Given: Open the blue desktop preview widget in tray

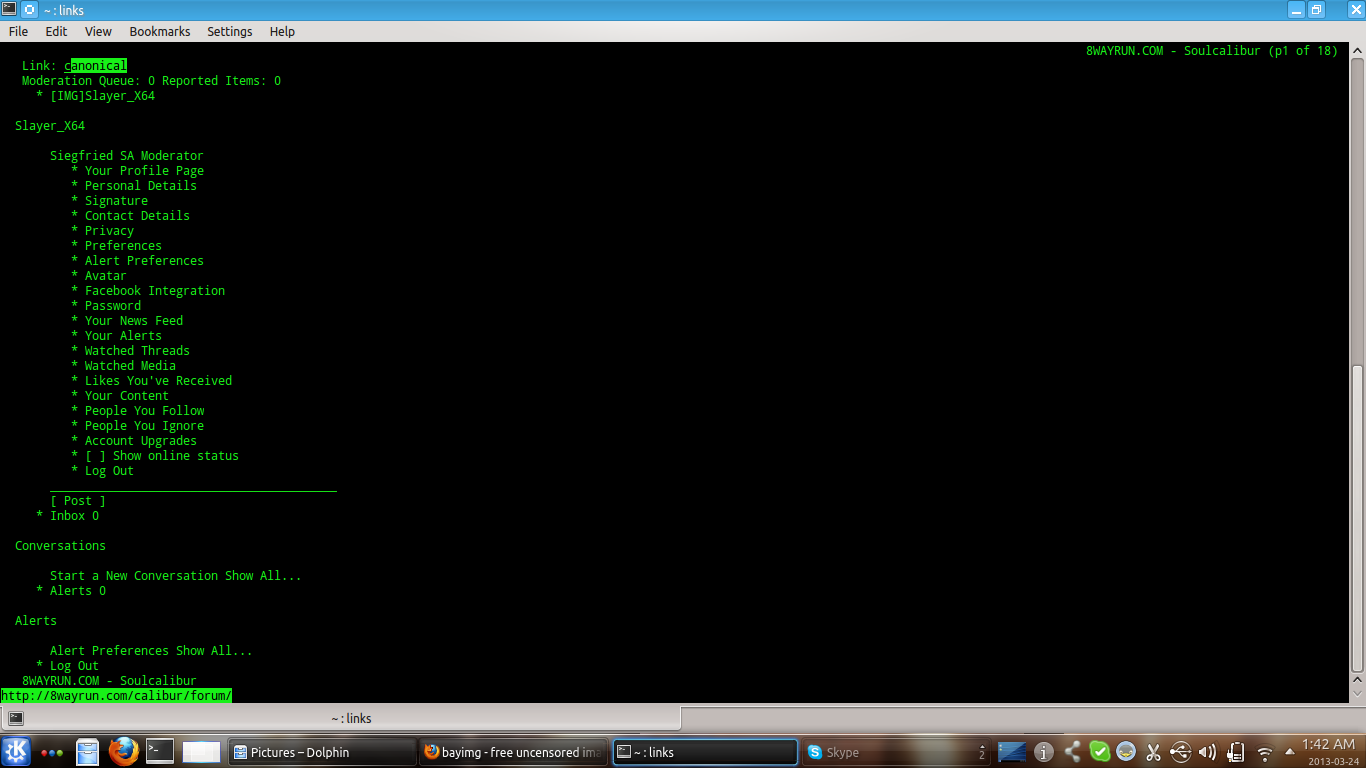Looking at the screenshot, I should pos(1012,752).
